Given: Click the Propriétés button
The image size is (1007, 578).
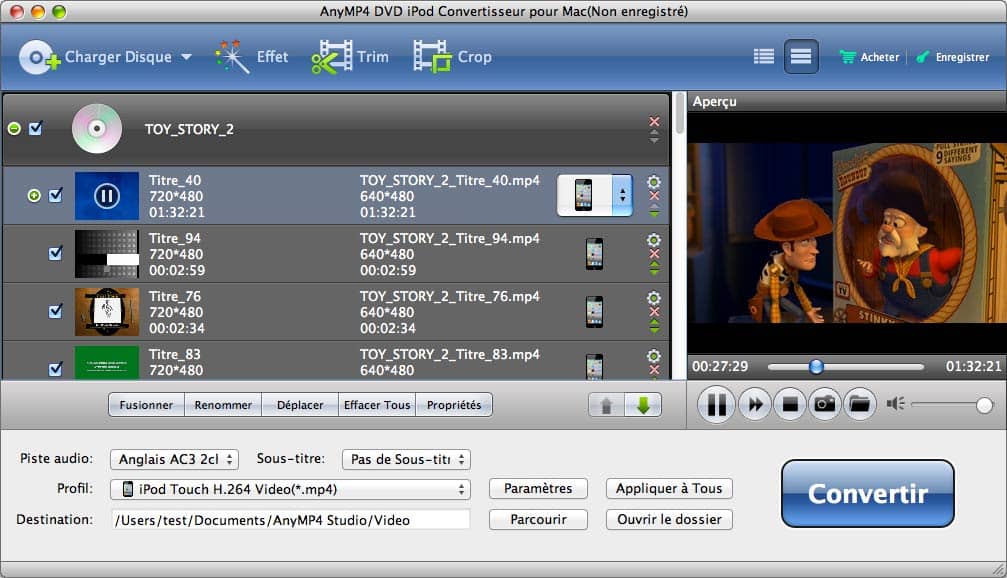Looking at the screenshot, I should click(x=454, y=405).
